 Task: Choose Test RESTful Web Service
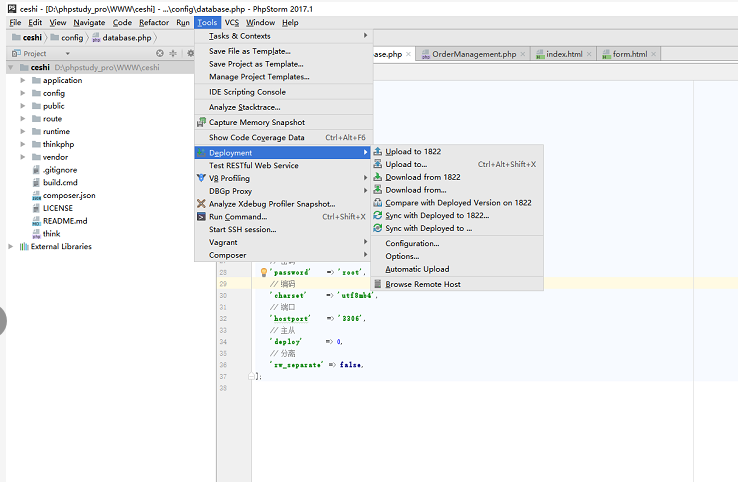[x=284, y=165]
